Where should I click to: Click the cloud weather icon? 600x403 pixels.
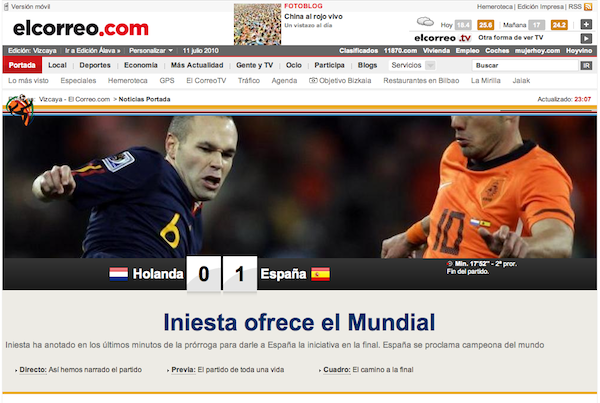(x=425, y=21)
